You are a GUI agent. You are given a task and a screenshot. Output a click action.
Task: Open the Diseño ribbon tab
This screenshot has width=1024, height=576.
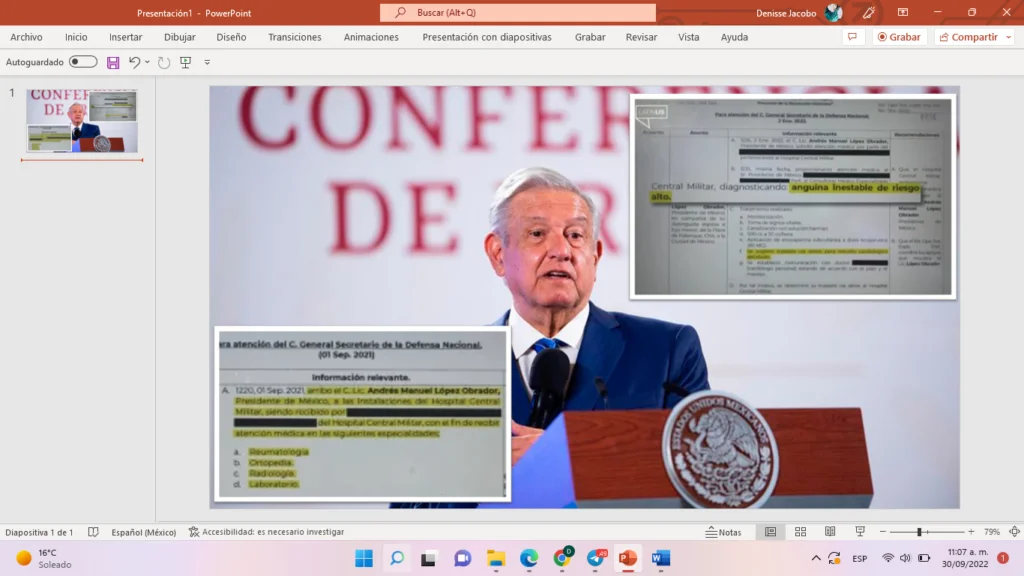pyautogui.click(x=231, y=37)
